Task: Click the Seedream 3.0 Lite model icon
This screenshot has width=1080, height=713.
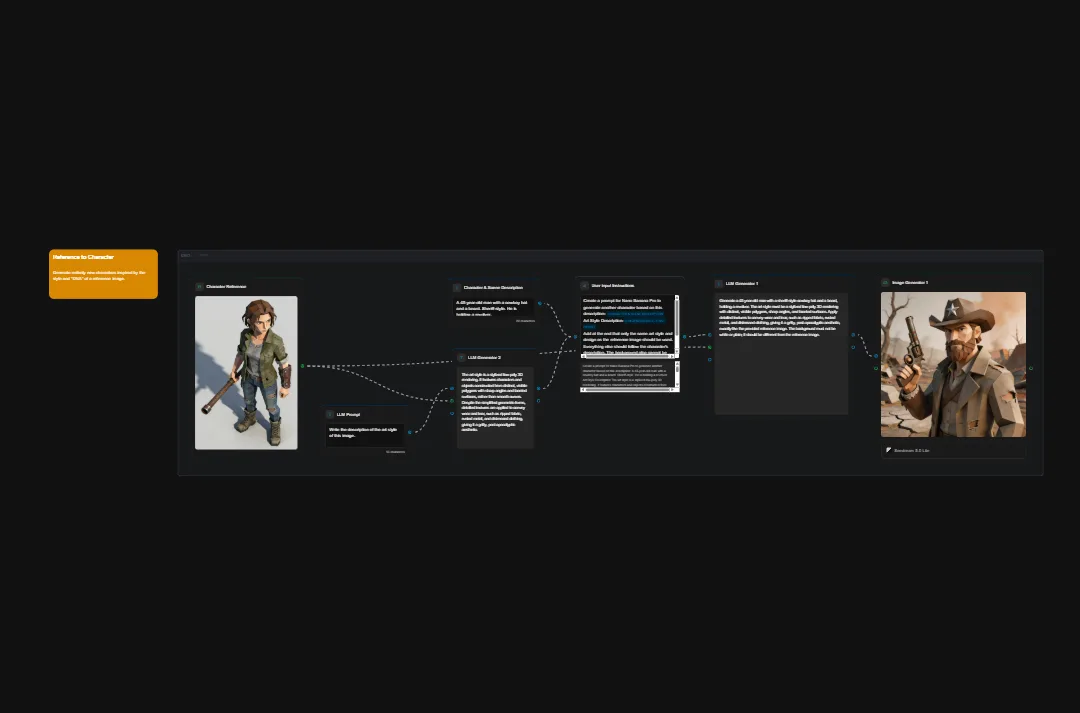Action: point(888,450)
